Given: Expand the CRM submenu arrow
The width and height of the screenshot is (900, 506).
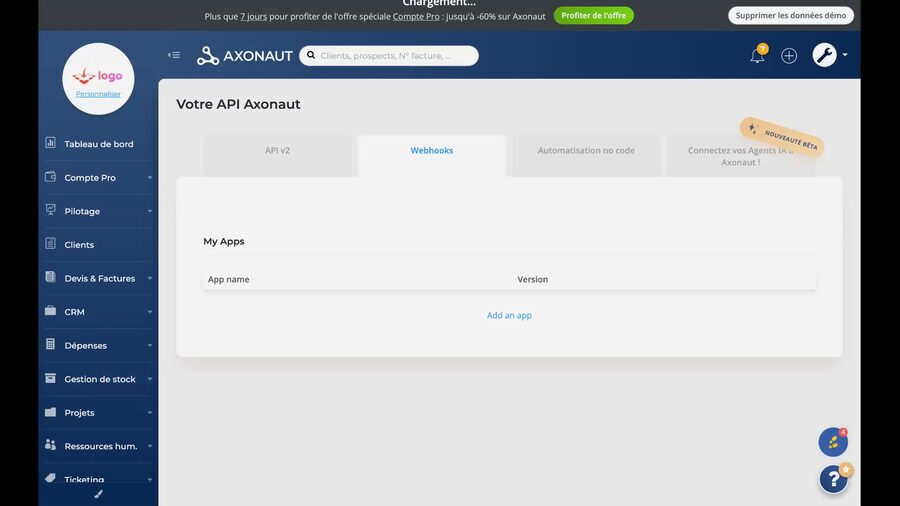Looking at the screenshot, I should coord(150,312).
